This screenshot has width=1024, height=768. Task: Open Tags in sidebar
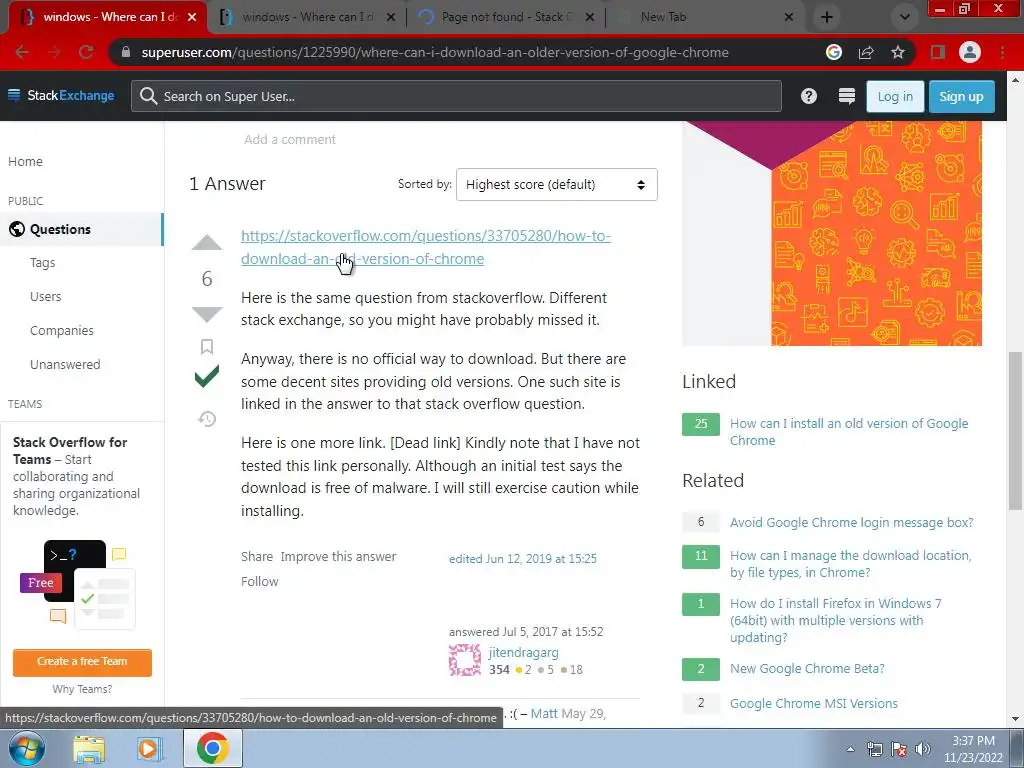coord(42,263)
